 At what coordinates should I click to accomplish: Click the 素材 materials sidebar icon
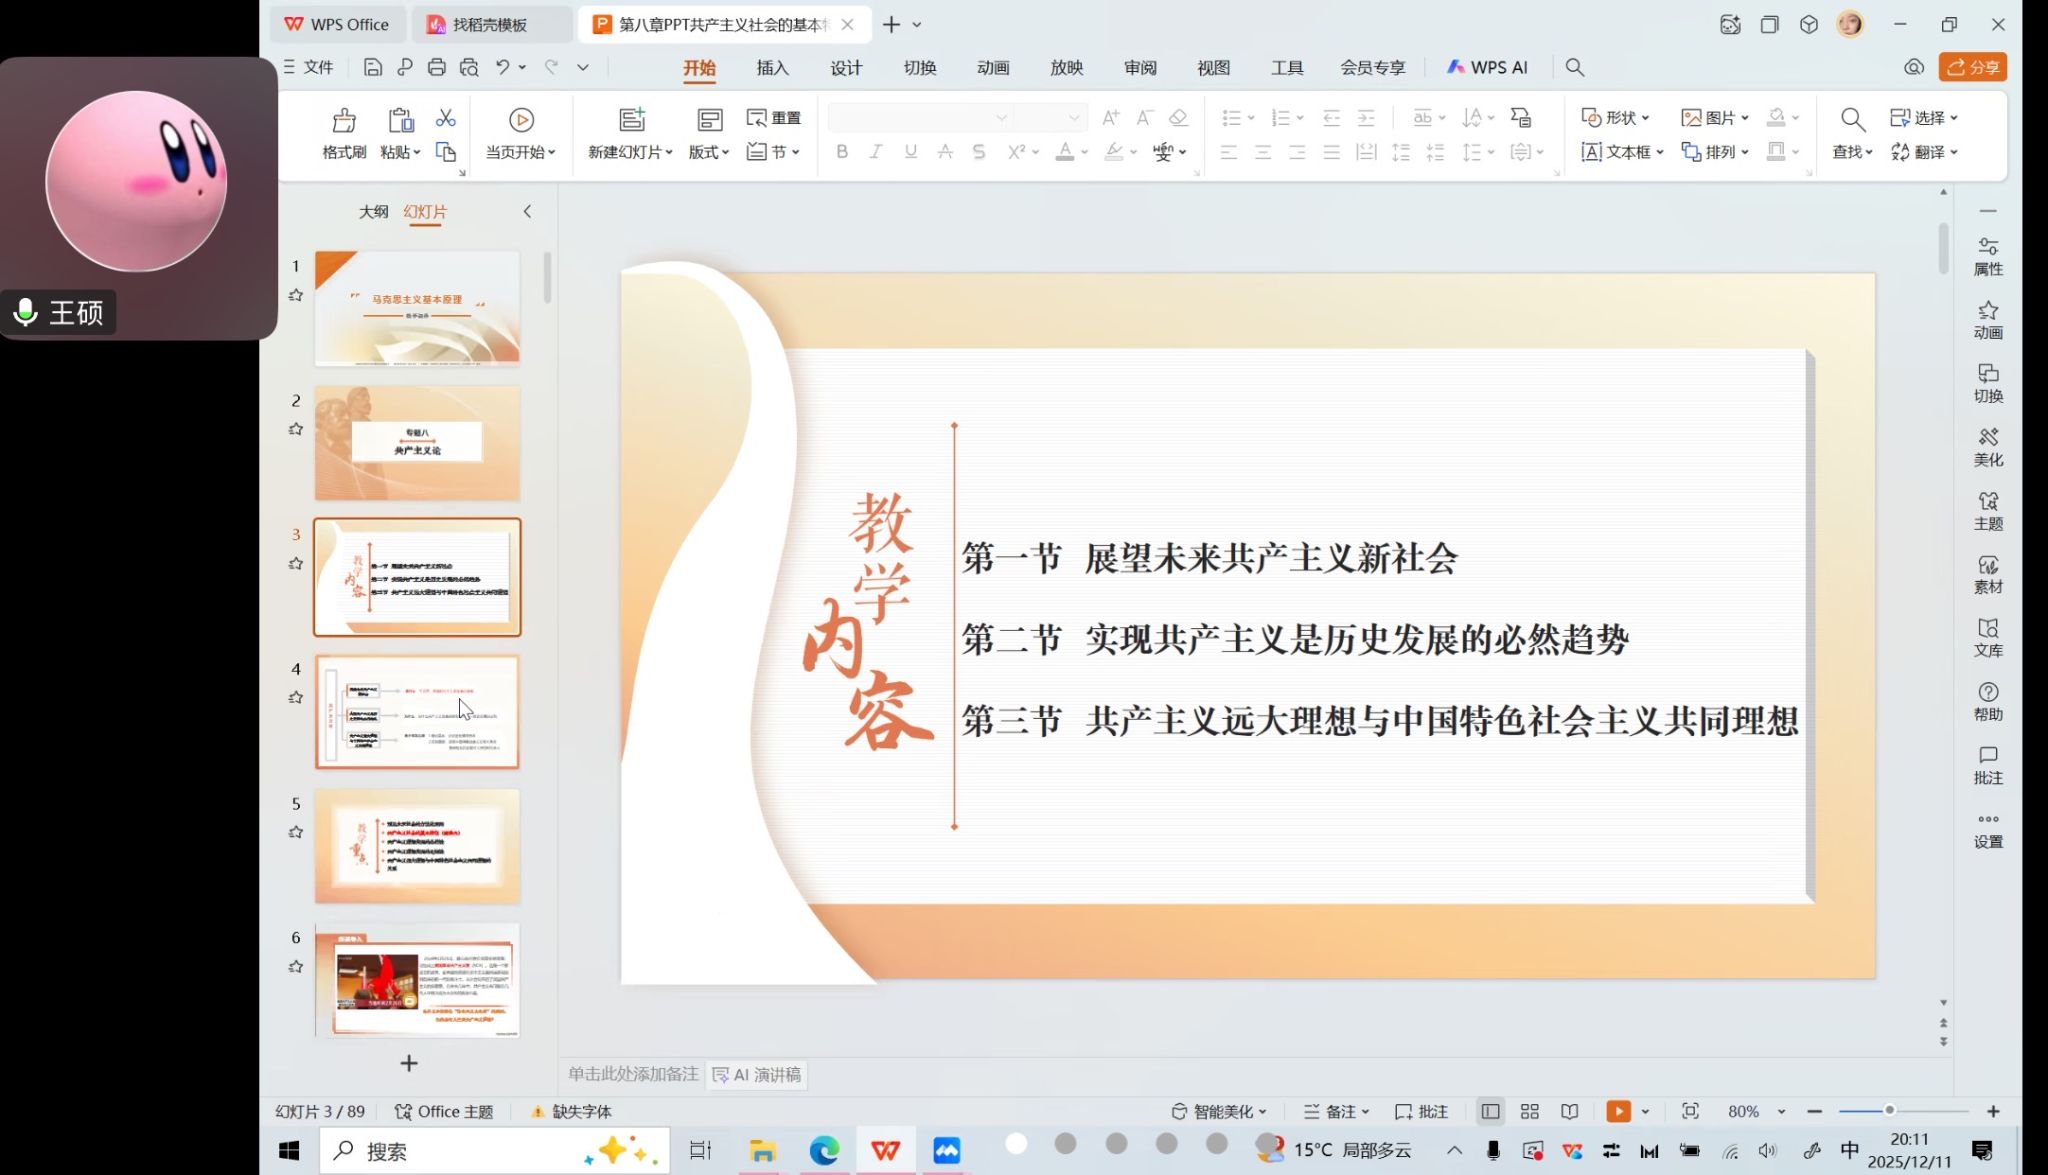pos(1987,573)
